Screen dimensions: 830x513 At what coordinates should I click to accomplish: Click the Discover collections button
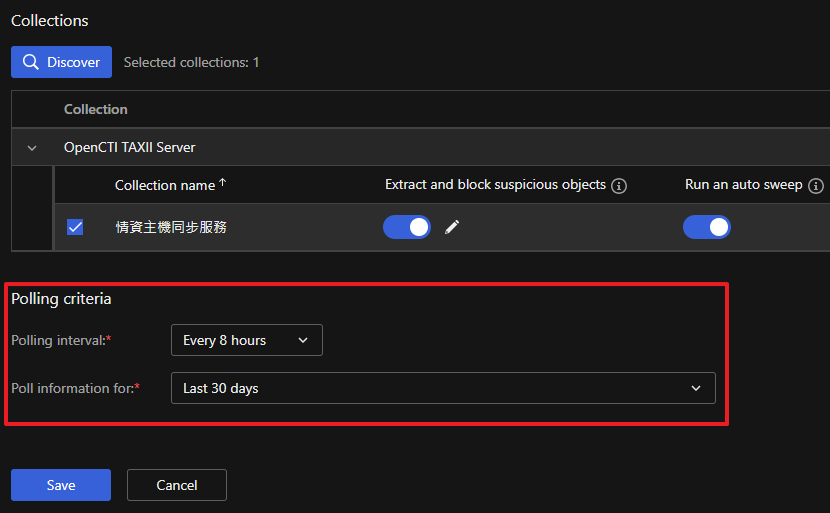click(x=62, y=62)
